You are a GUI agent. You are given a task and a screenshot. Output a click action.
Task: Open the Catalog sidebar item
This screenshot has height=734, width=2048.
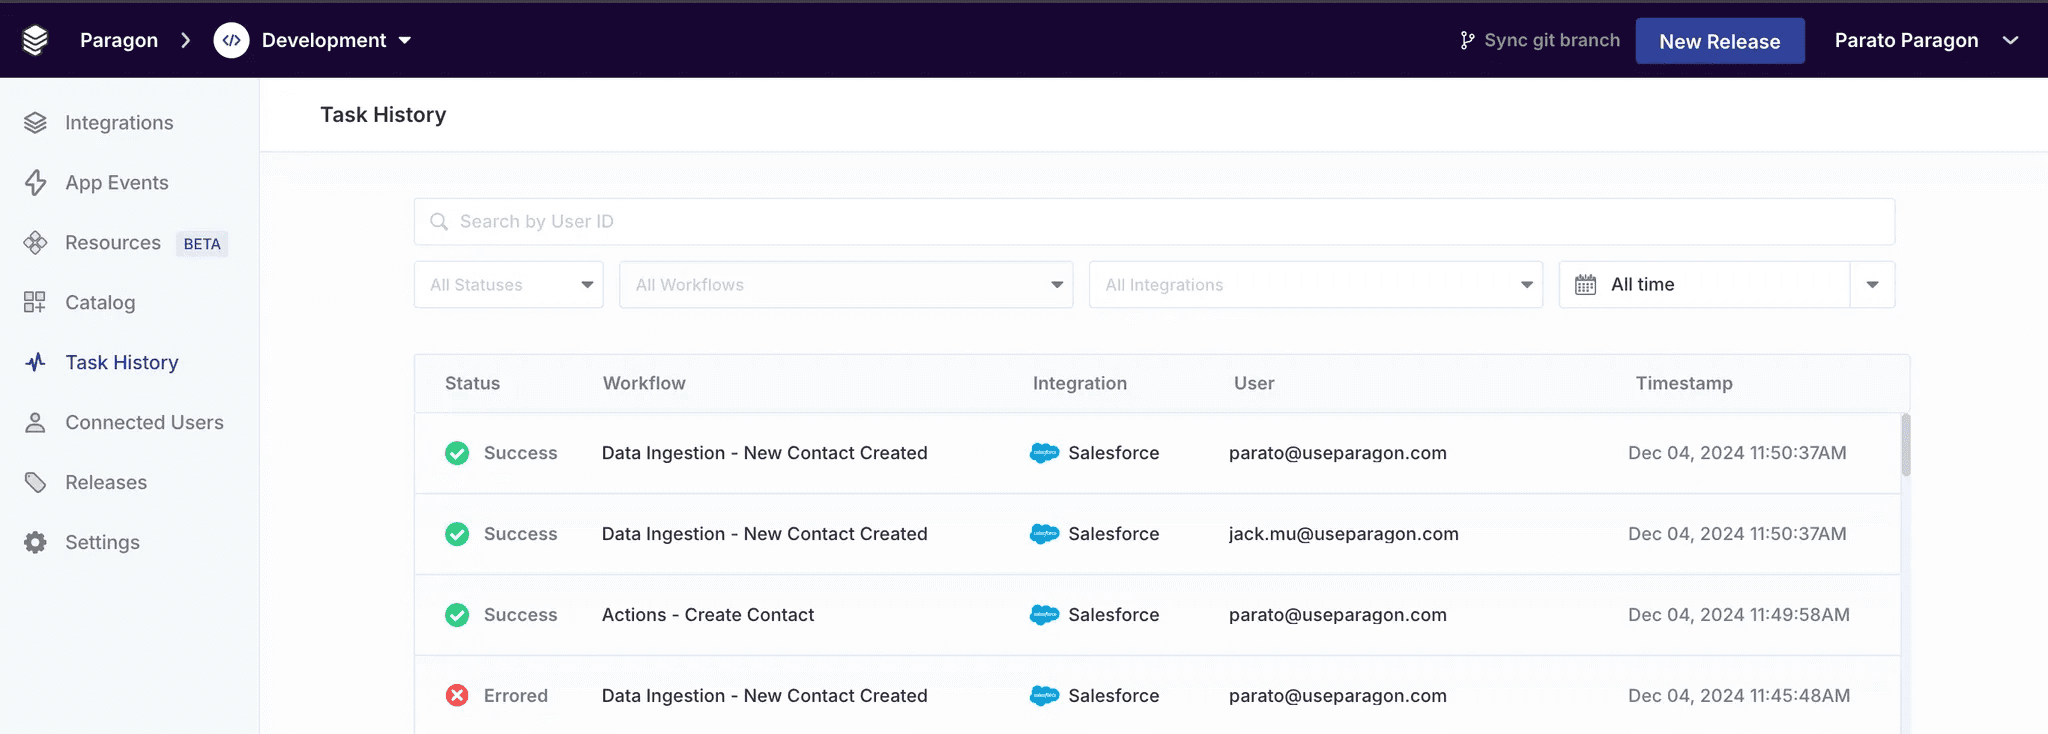[x=100, y=302]
